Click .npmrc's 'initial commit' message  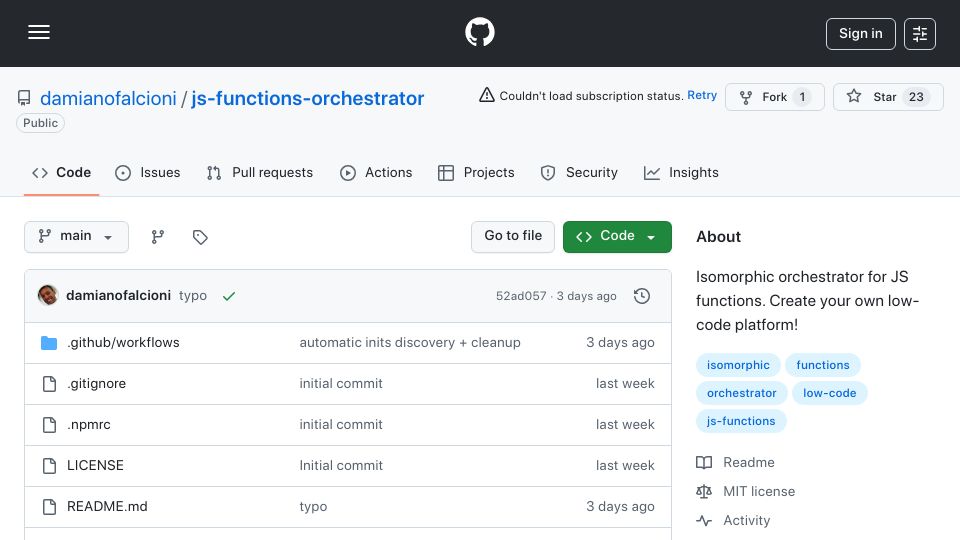point(340,424)
